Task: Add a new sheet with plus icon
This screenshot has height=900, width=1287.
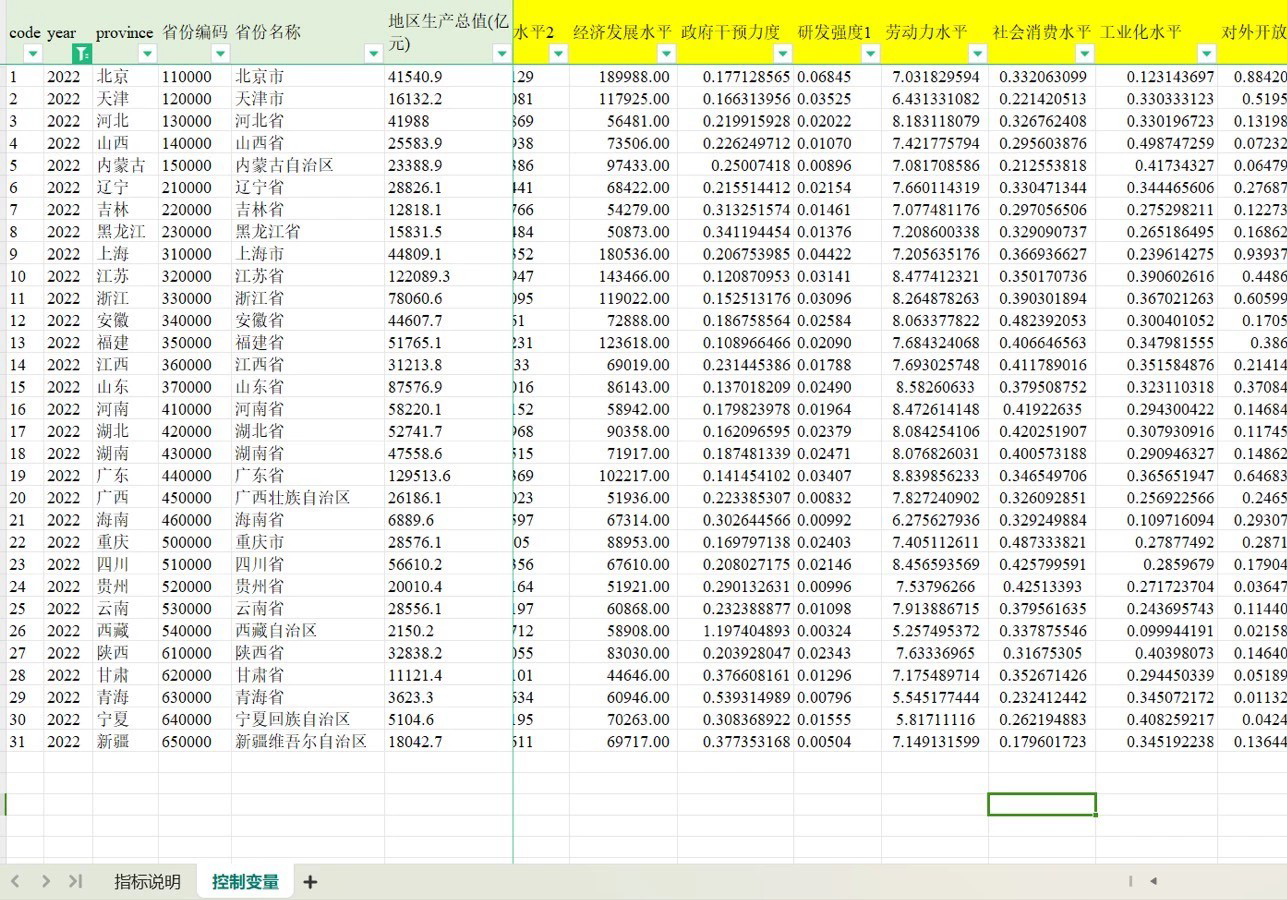Action: pyautogui.click(x=310, y=881)
